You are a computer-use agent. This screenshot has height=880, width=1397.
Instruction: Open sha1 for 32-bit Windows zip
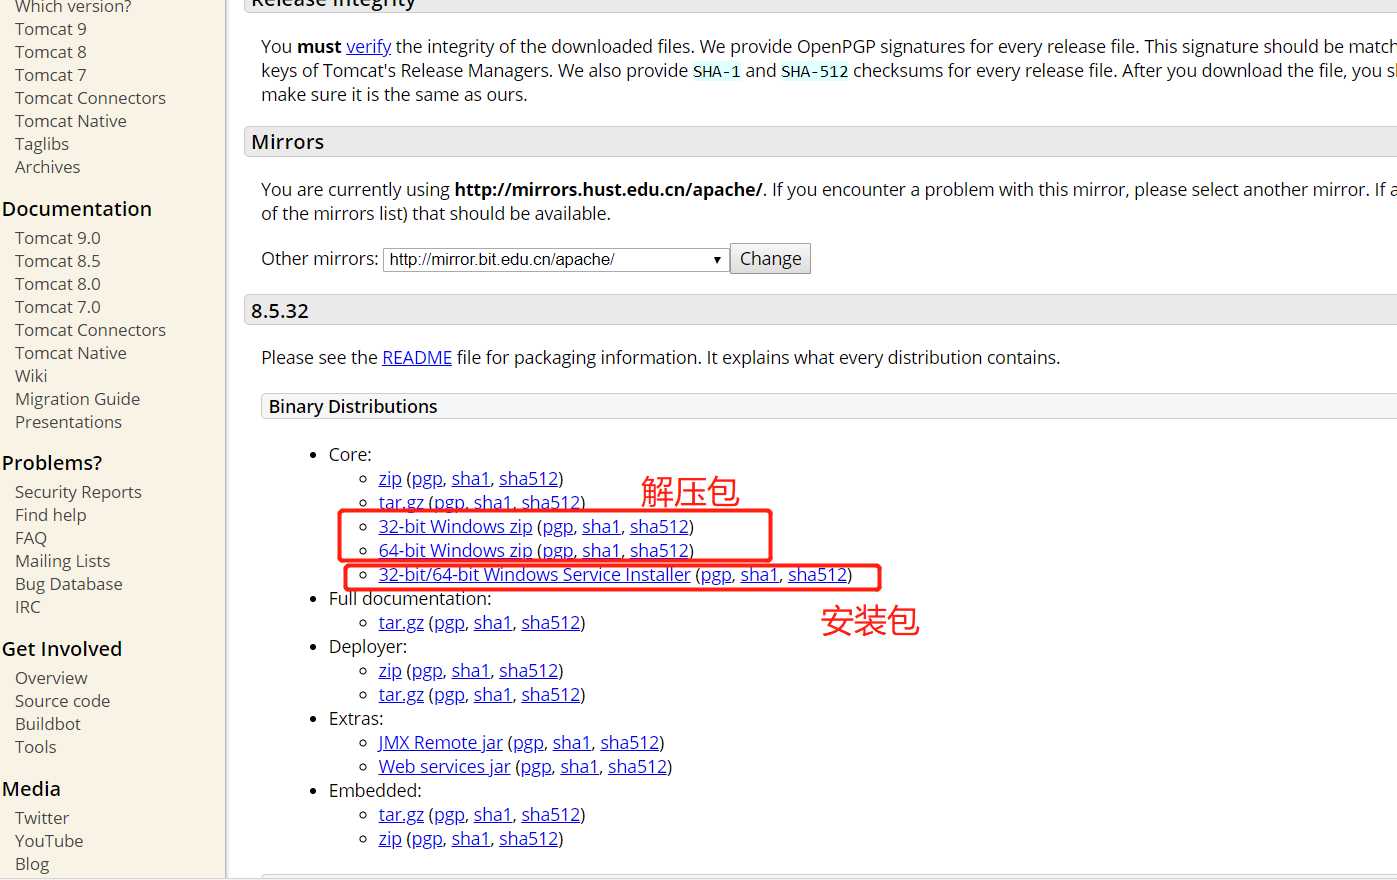coord(601,526)
